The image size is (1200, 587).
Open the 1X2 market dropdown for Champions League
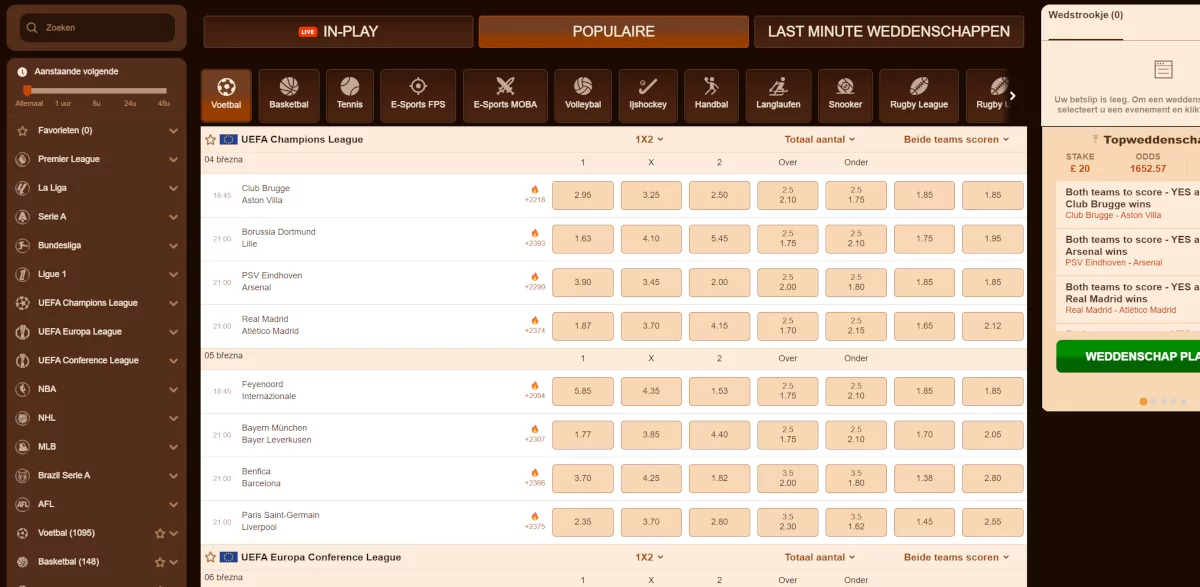[x=649, y=139]
